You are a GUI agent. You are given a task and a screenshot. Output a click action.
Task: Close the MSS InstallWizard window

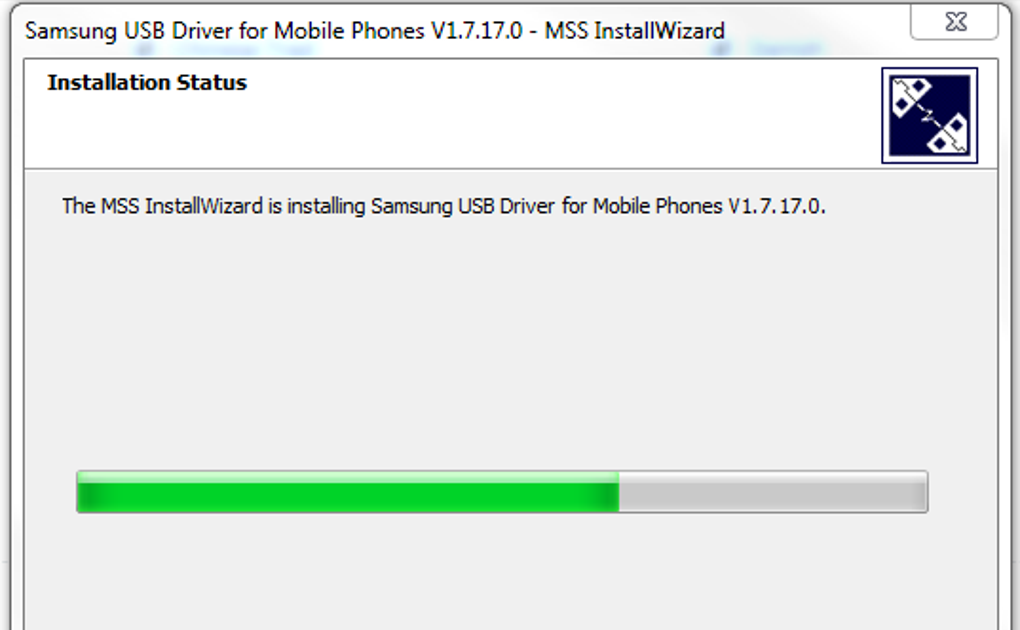click(954, 21)
